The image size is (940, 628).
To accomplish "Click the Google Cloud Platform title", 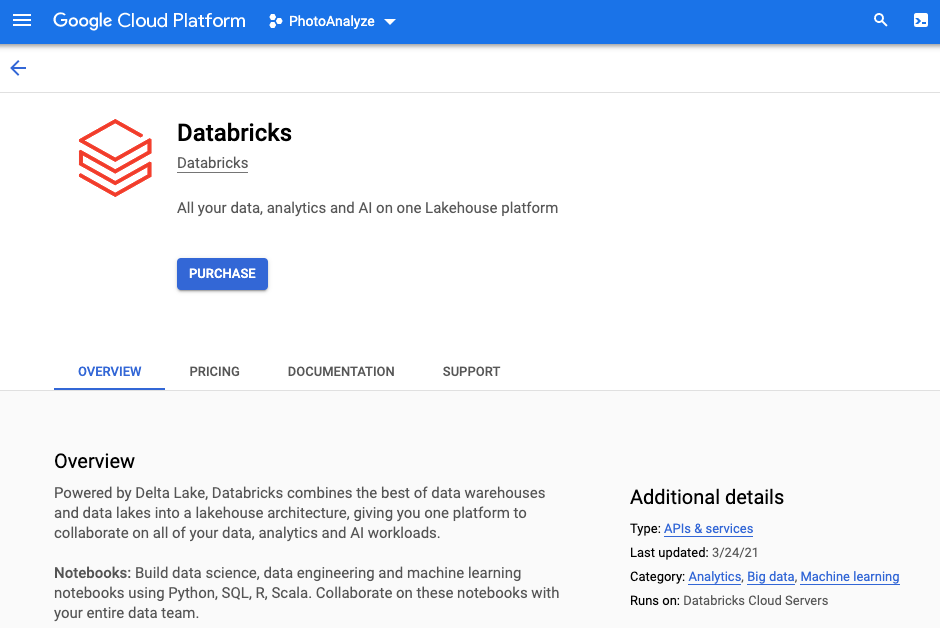I will (149, 20).
